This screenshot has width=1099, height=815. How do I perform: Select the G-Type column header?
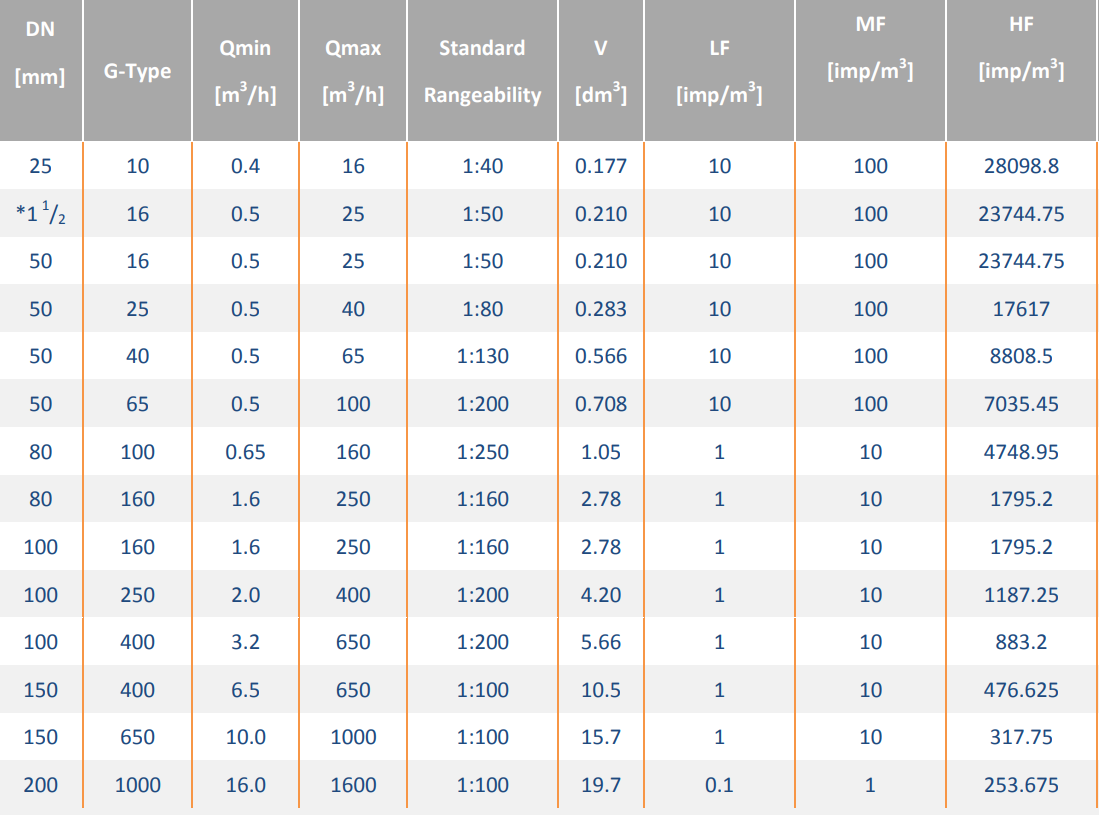[x=137, y=71]
